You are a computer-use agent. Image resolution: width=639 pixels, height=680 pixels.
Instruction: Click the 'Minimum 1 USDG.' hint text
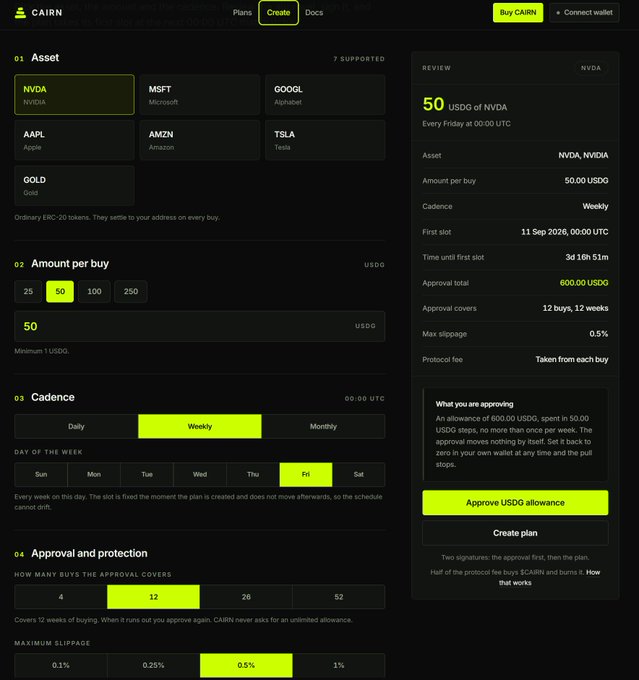click(x=42, y=351)
